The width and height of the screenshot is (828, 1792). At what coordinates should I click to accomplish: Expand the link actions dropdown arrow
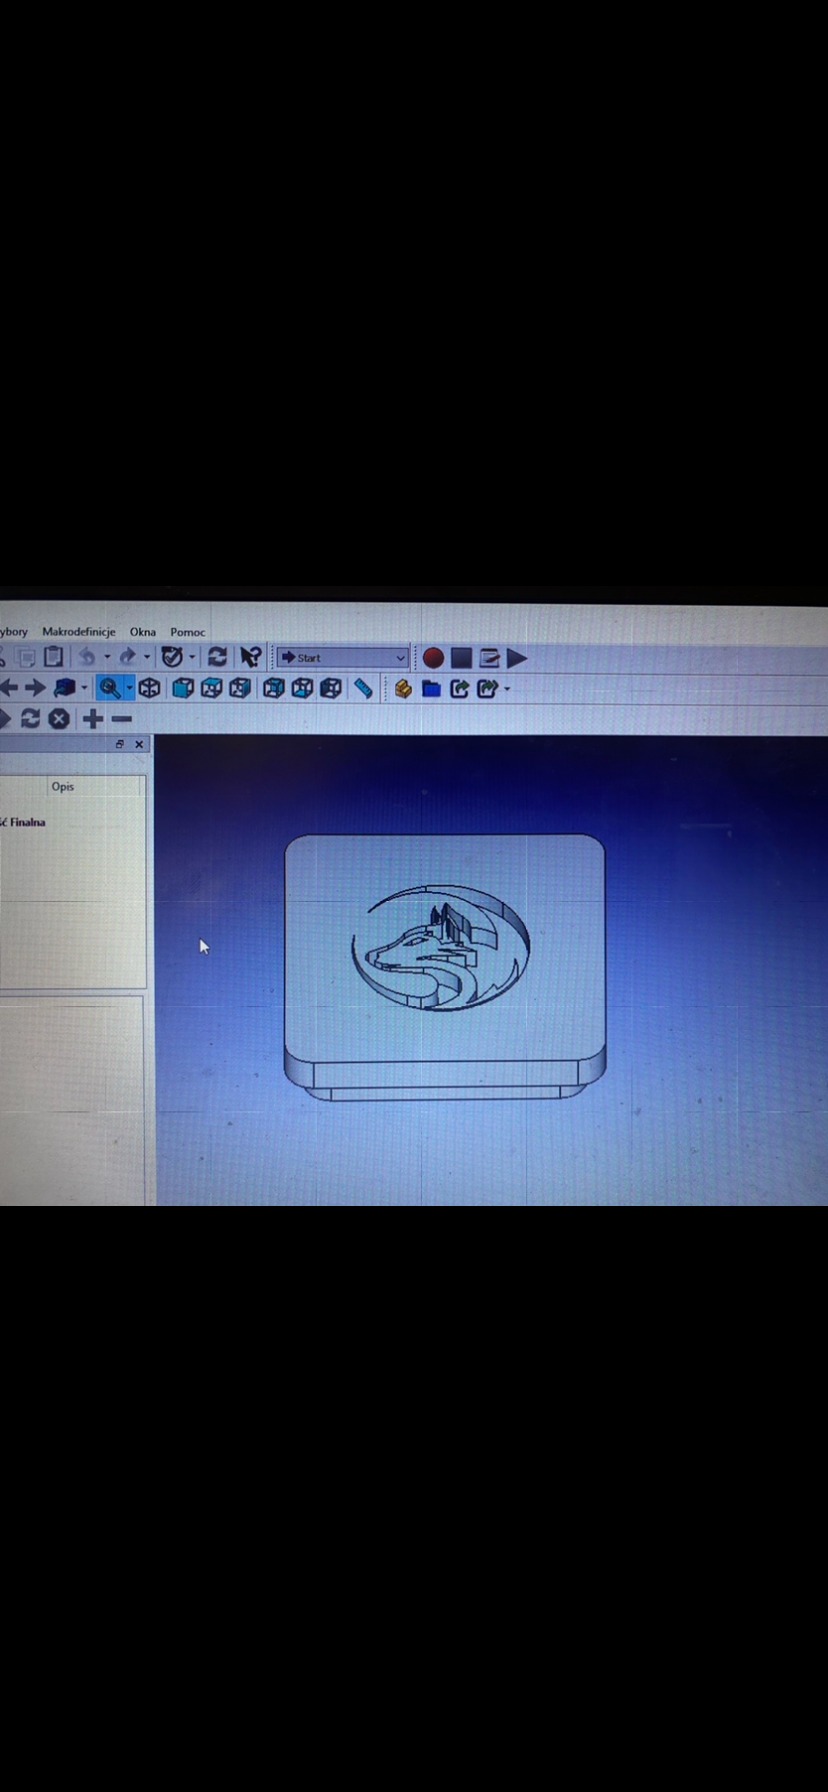[507, 688]
